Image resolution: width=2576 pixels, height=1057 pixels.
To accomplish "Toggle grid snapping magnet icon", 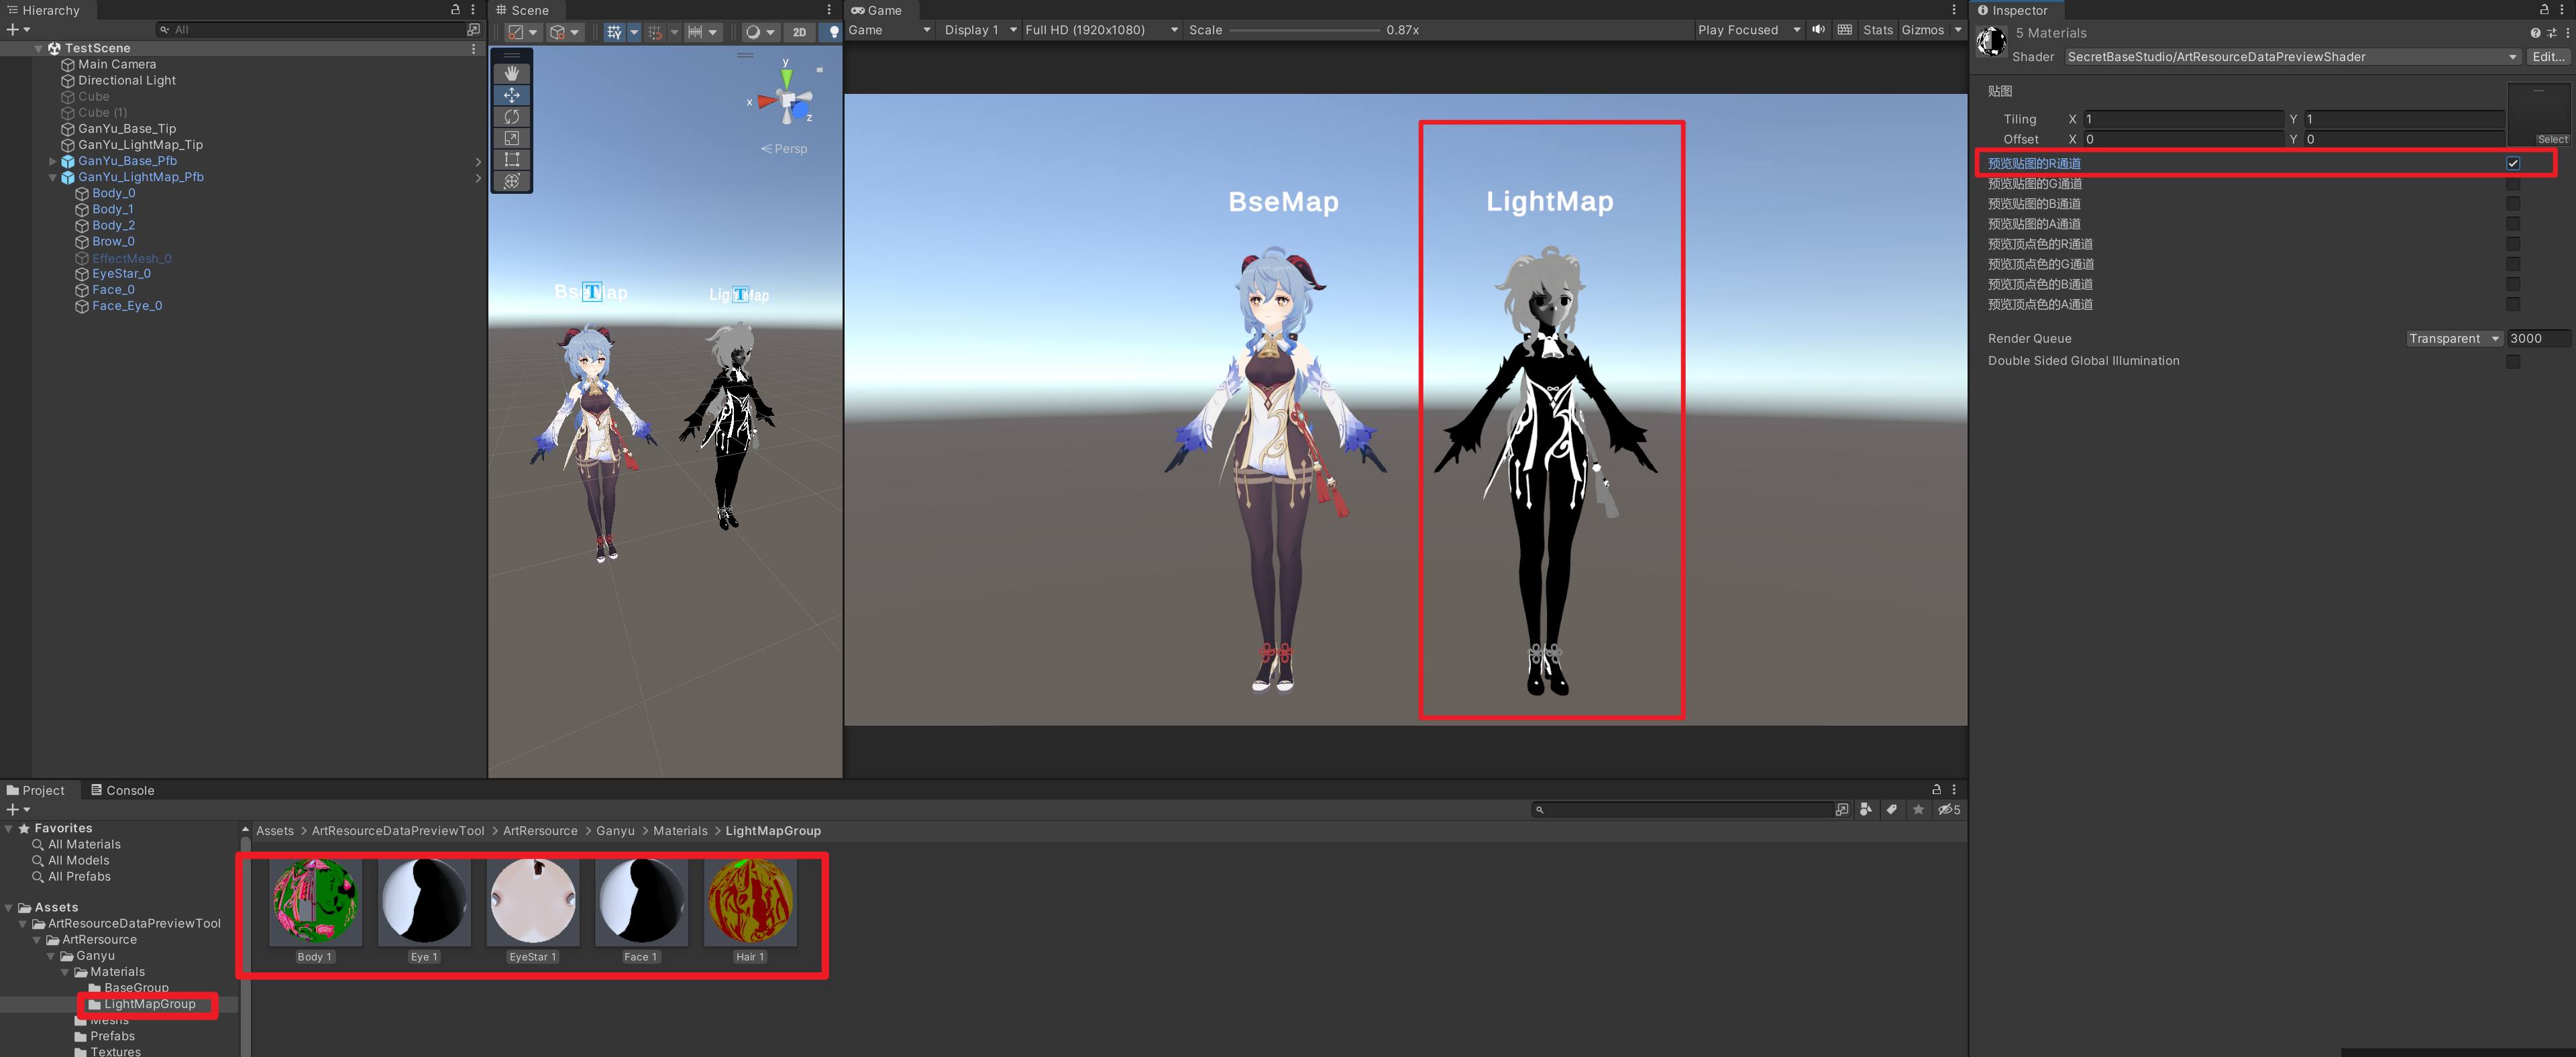I will pos(655,32).
